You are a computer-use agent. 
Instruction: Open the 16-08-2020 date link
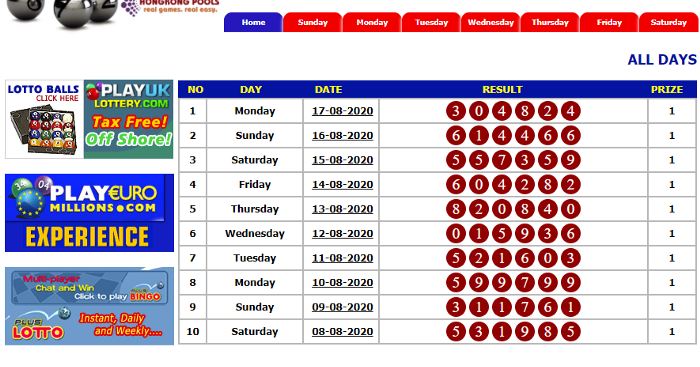click(x=342, y=135)
